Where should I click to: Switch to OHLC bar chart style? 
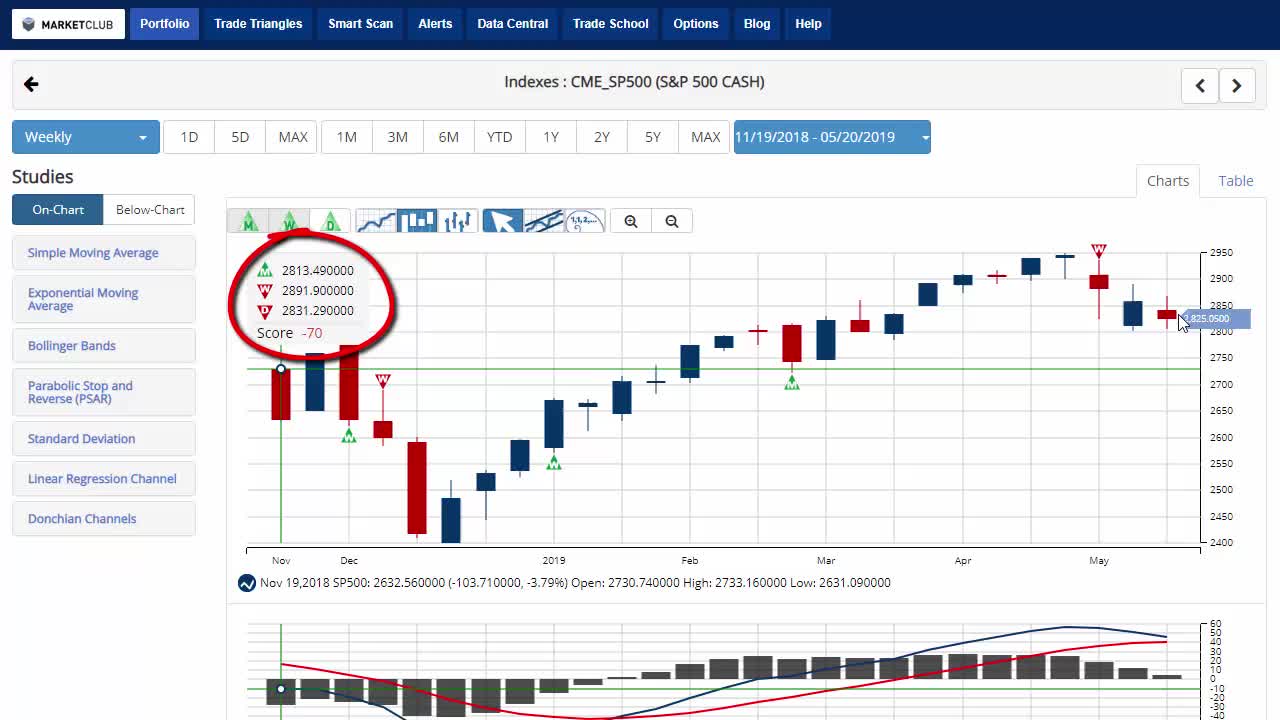tap(458, 221)
